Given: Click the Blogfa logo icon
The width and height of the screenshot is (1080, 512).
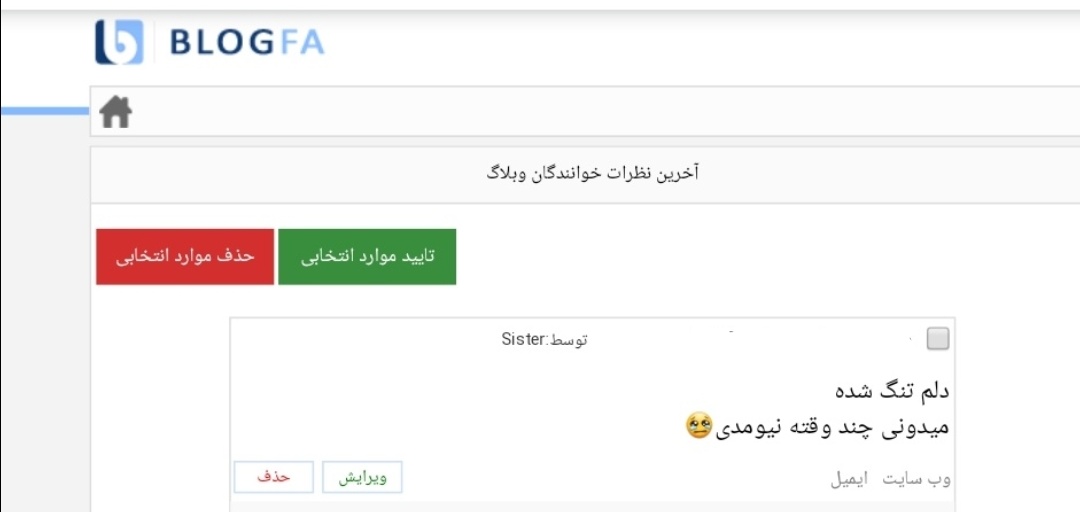Looking at the screenshot, I should click(119, 41).
